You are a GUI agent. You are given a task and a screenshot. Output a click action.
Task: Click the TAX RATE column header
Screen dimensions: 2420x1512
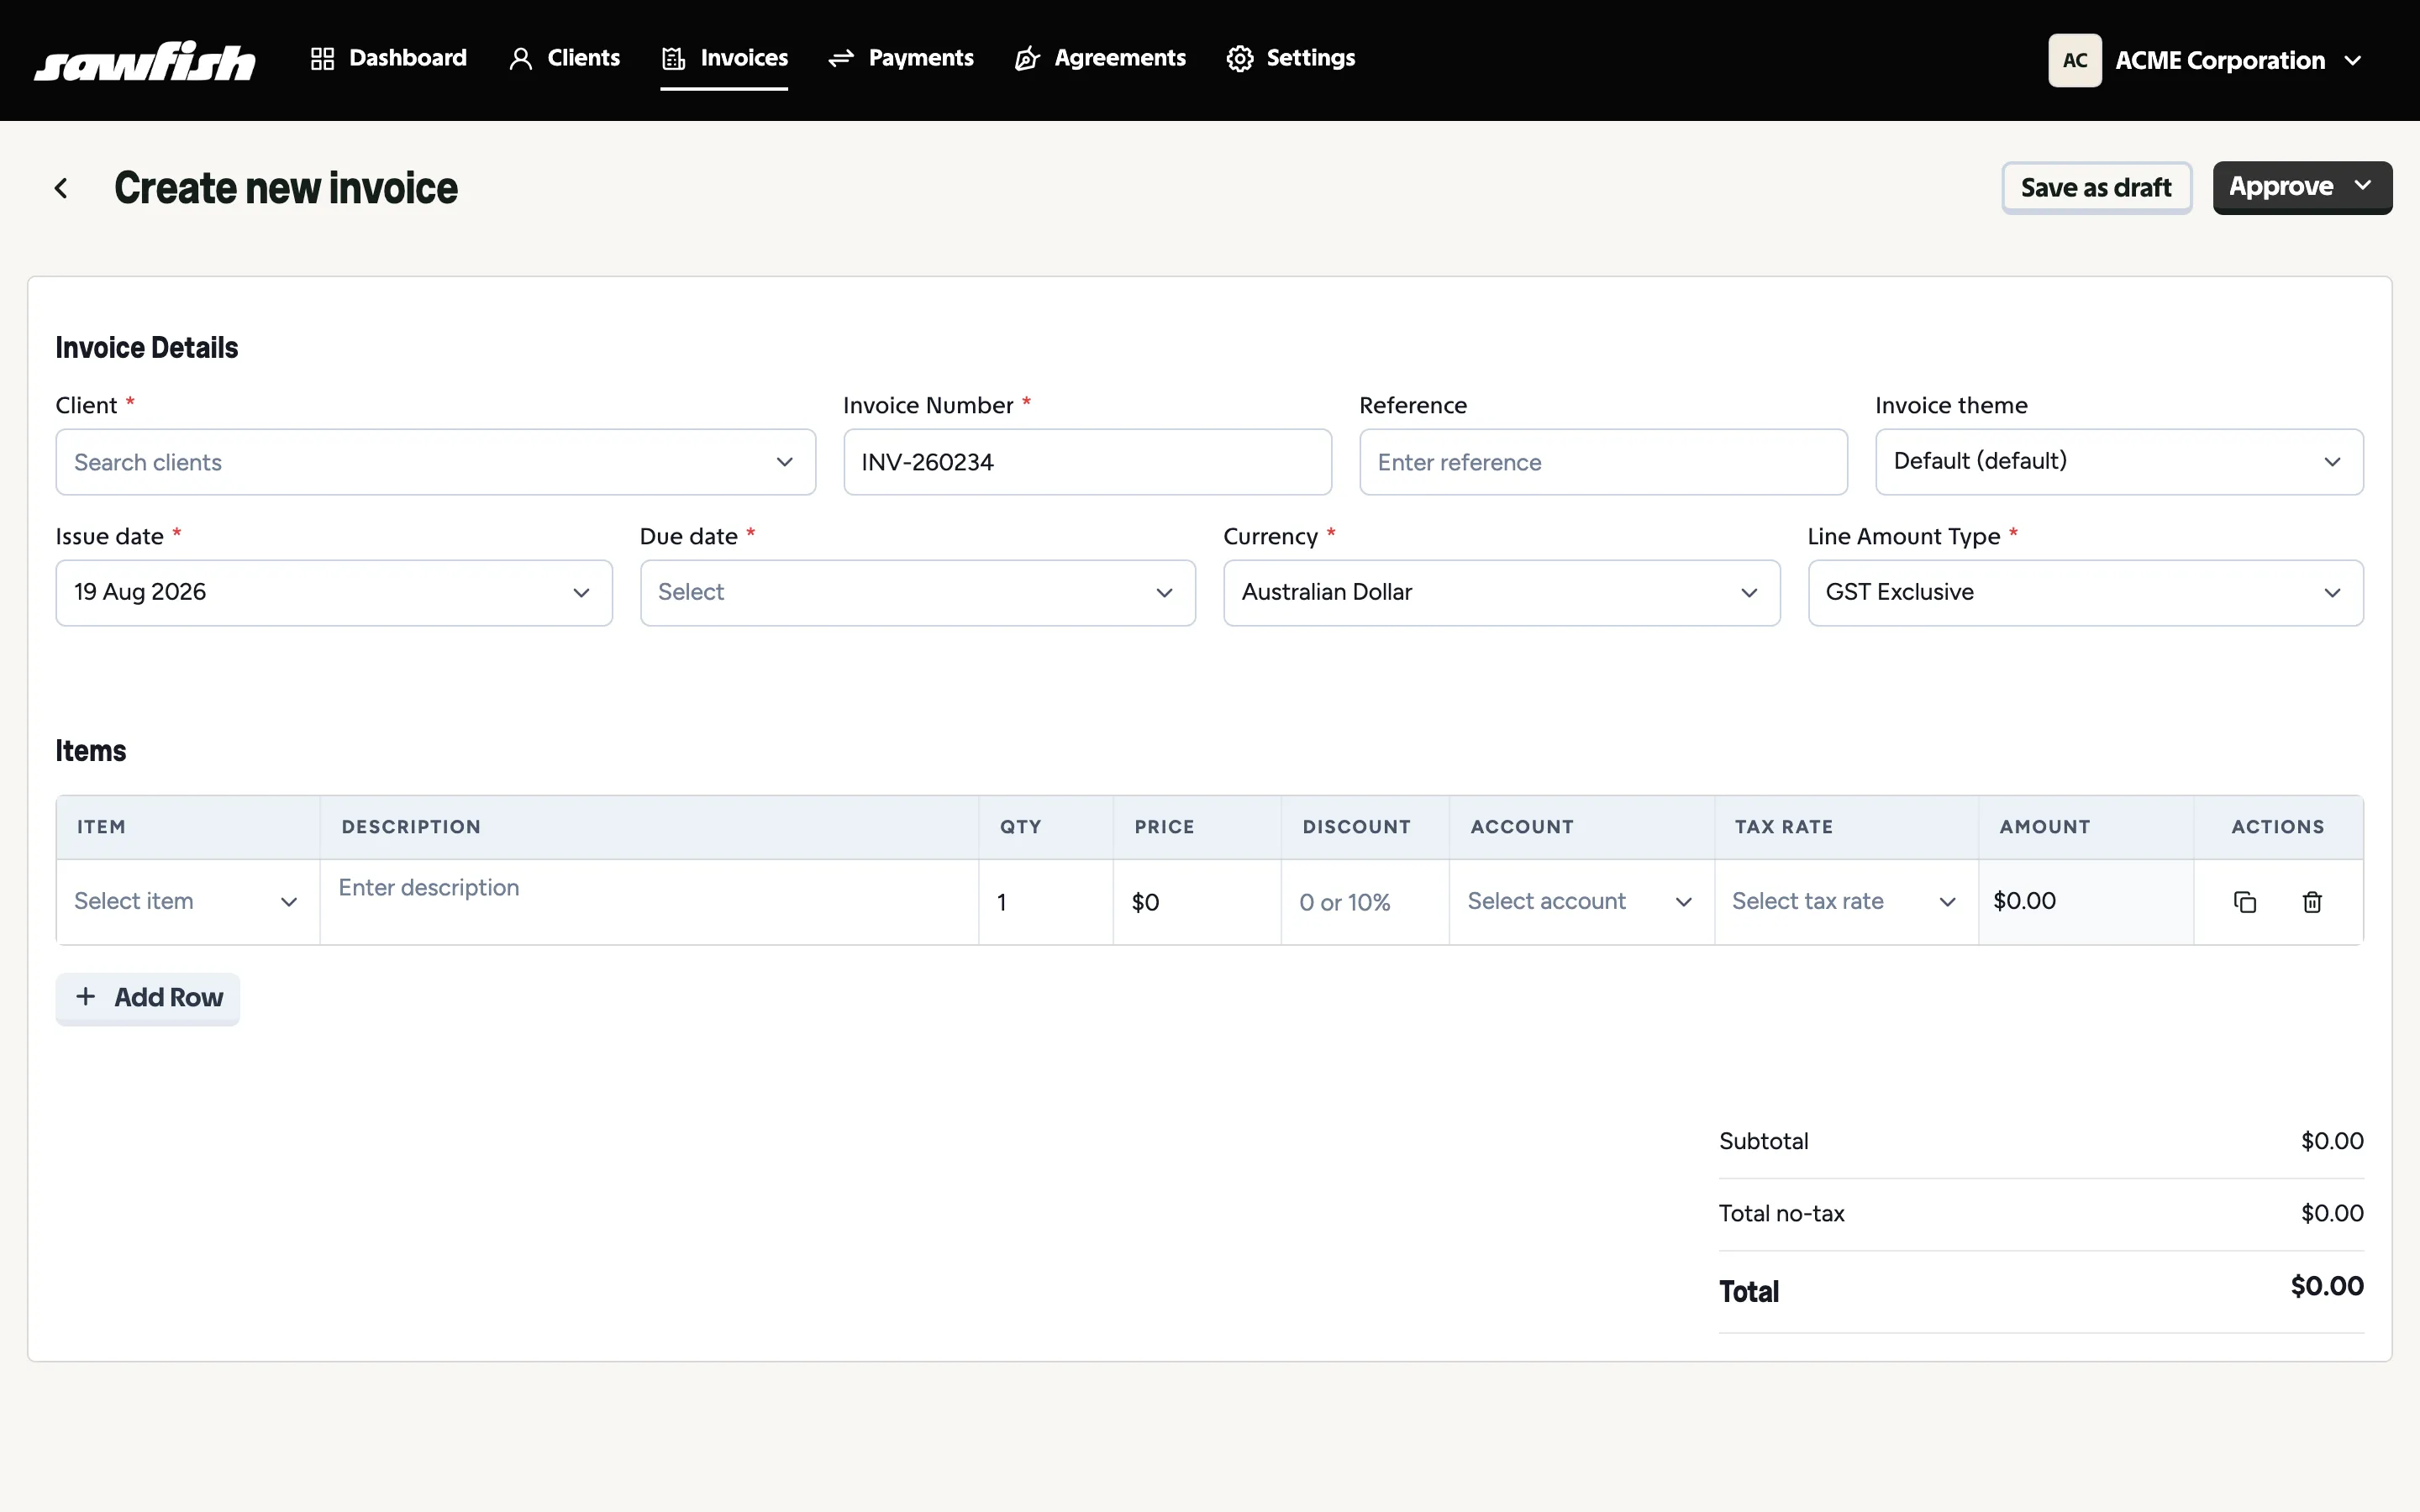click(x=1784, y=827)
